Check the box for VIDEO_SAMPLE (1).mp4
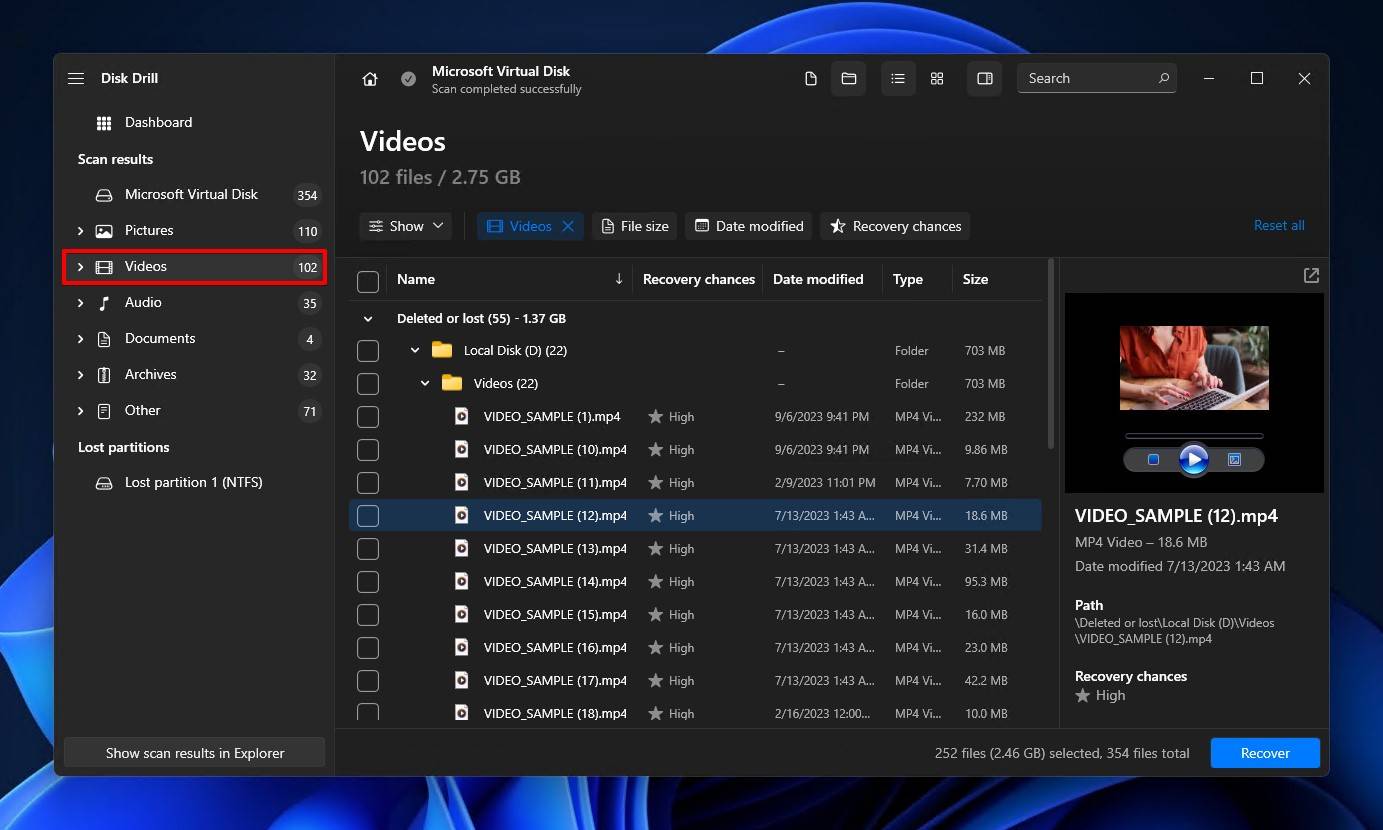Screen dimensions: 1383x830 pyautogui.click(x=368, y=417)
